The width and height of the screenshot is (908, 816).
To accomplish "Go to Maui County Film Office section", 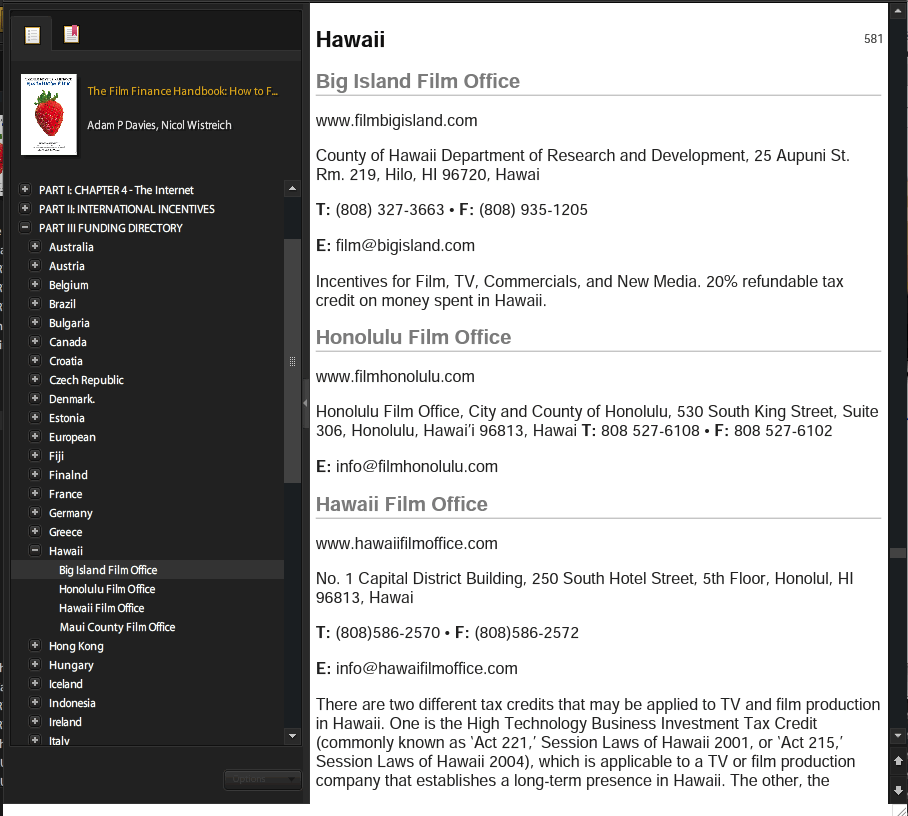I will pos(117,627).
